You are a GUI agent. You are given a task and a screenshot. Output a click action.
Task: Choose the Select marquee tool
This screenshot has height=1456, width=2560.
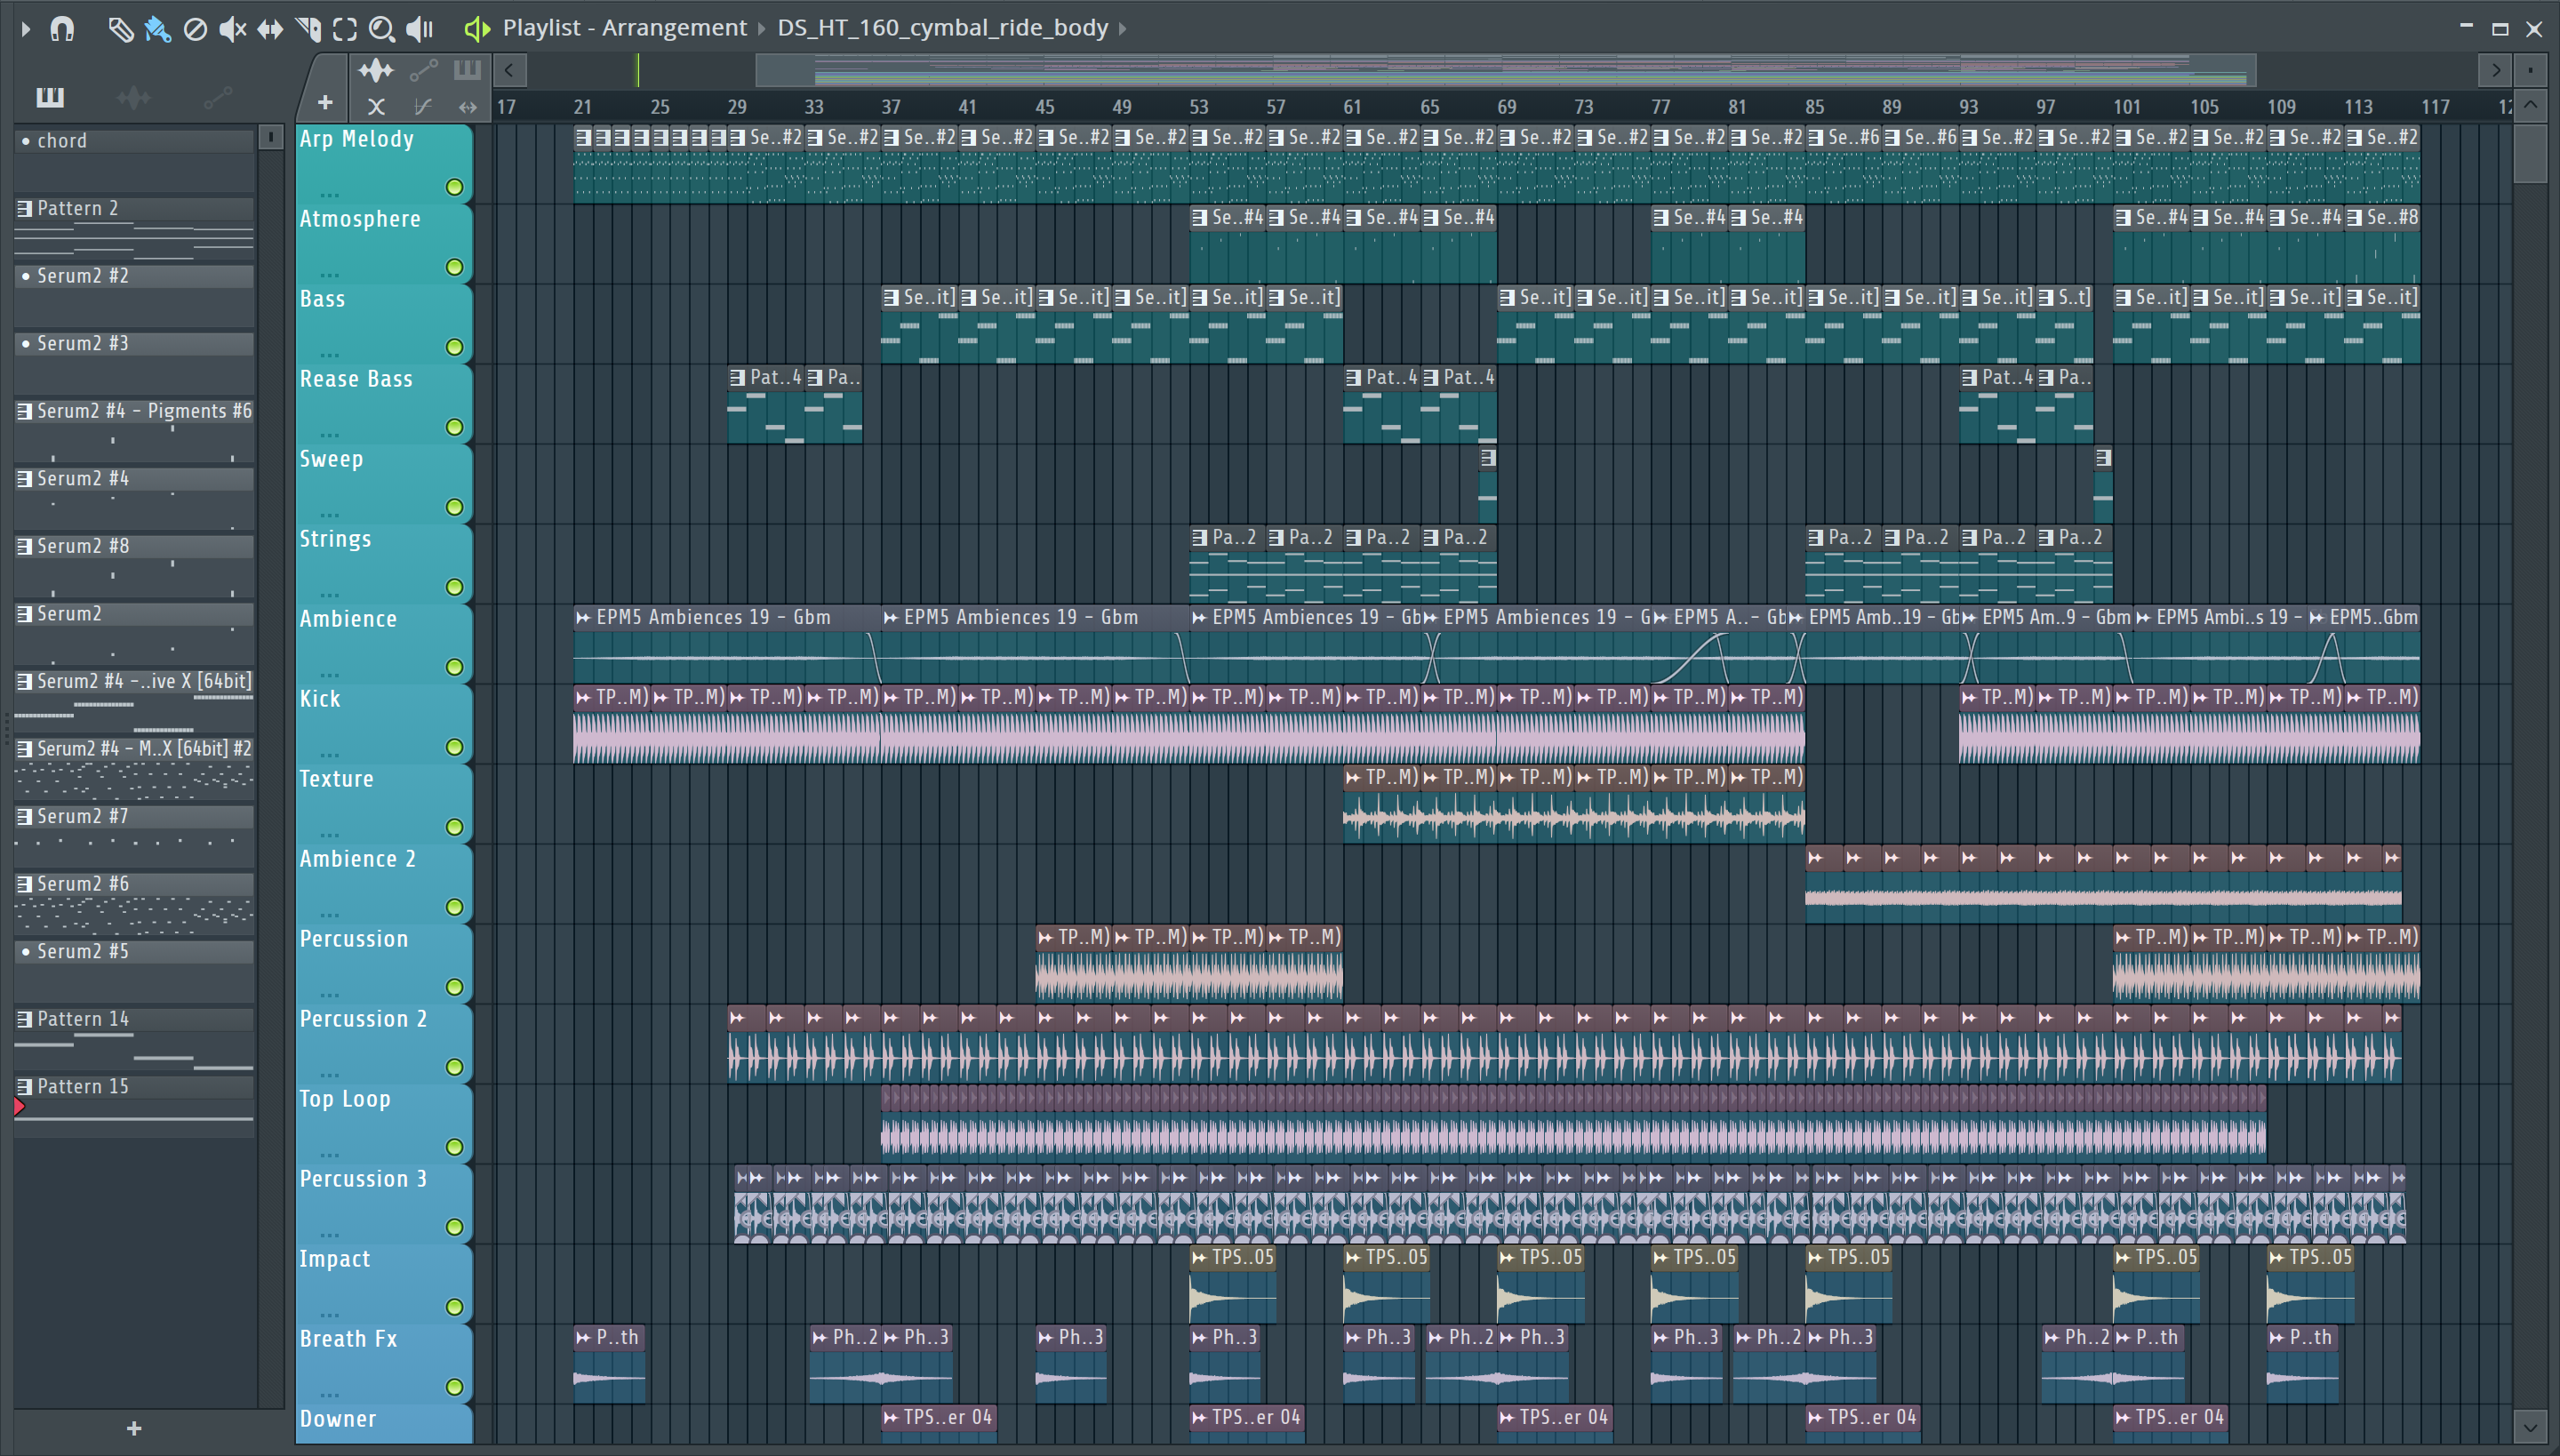click(345, 29)
